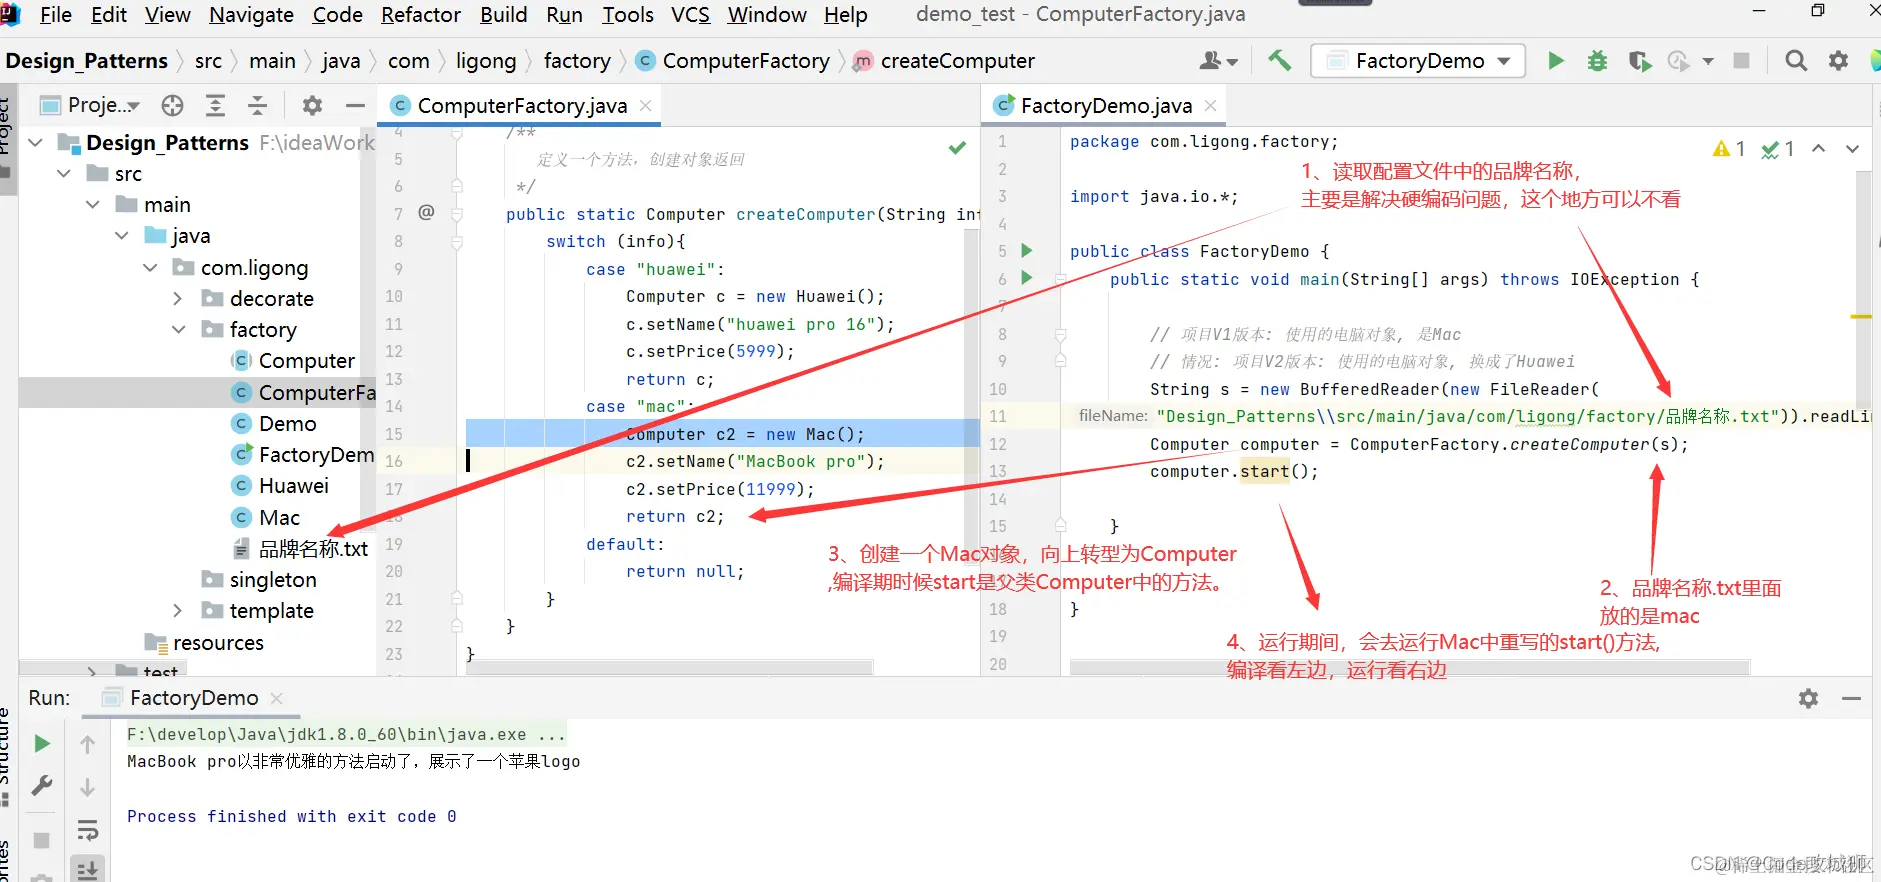The height and width of the screenshot is (882, 1881).
Task: Expand the template package
Action: coord(178,610)
